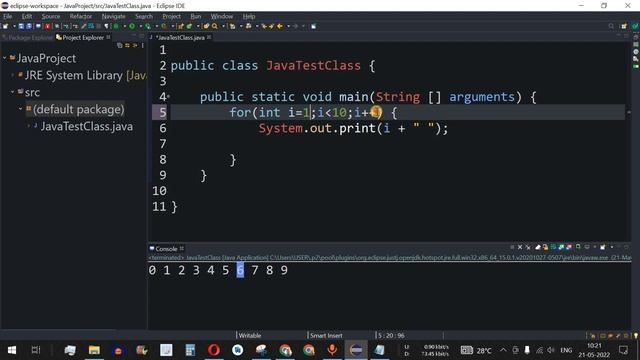Click the Smart Insert status bar entry
Viewport: 640px width, 360px height.
pyautogui.click(x=326, y=336)
